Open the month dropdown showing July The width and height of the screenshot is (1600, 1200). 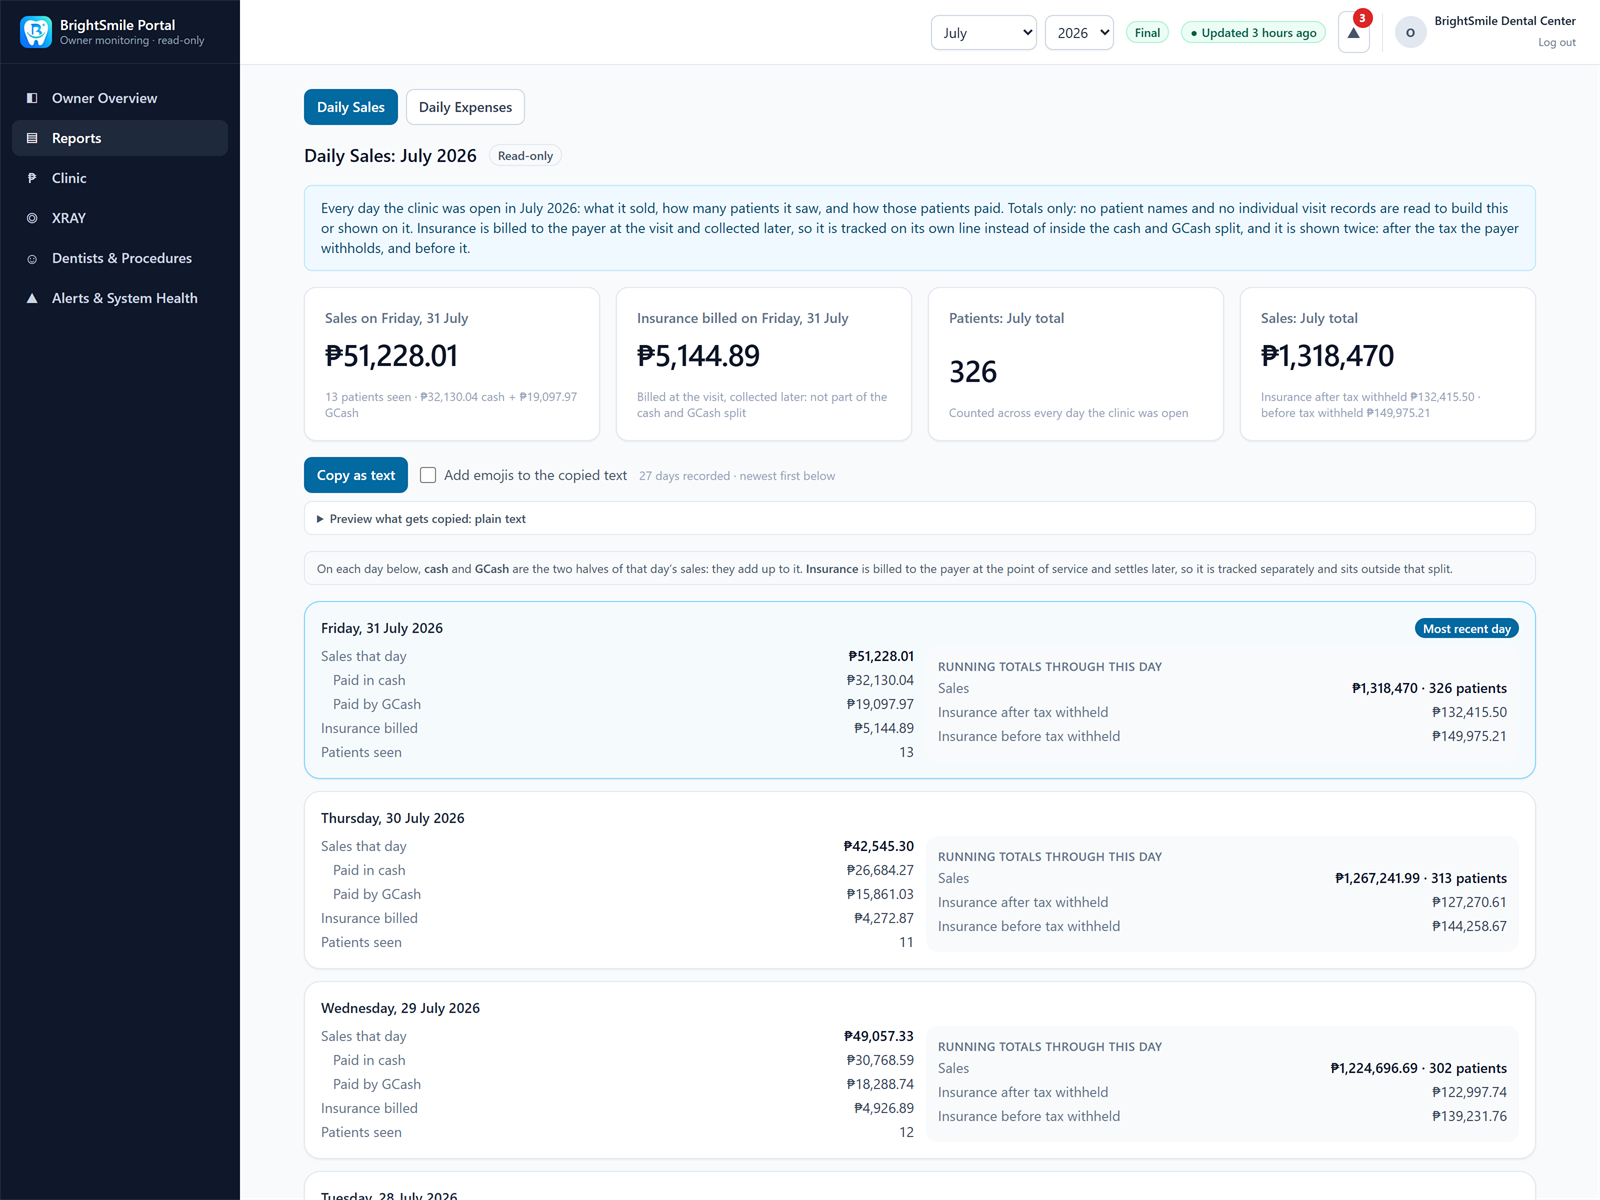[x=984, y=33]
